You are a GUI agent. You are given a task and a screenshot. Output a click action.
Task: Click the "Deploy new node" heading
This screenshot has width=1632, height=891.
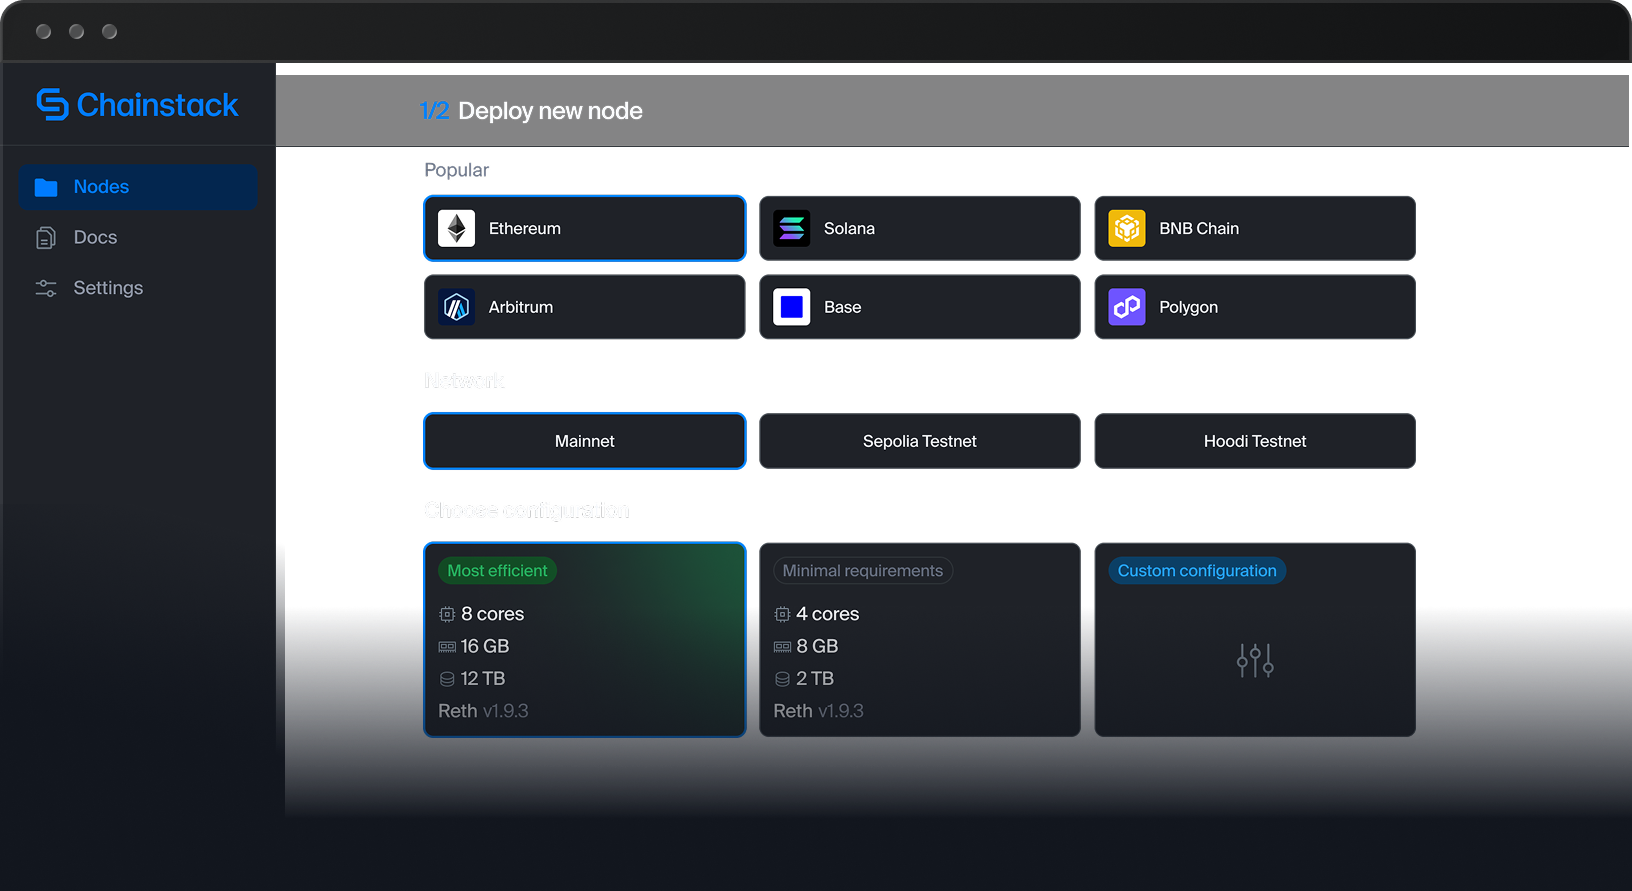550,111
